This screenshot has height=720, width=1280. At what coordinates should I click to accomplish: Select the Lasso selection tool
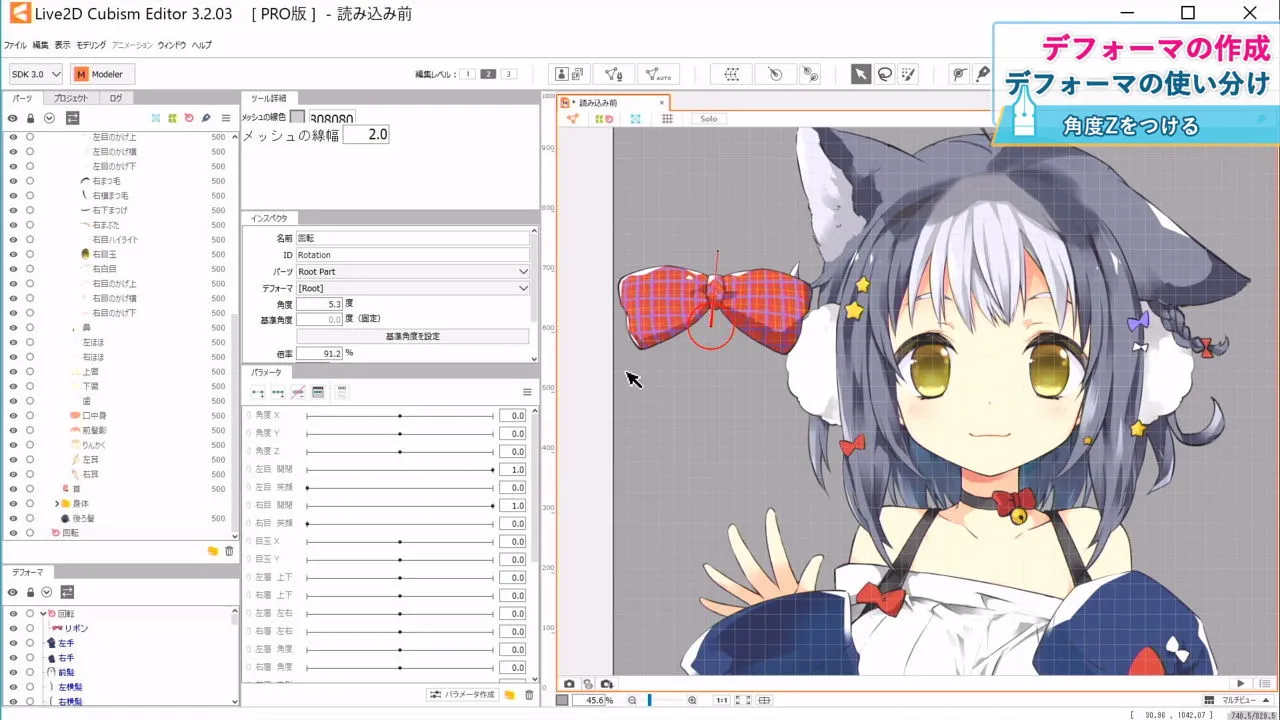click(x=886, y=73)
